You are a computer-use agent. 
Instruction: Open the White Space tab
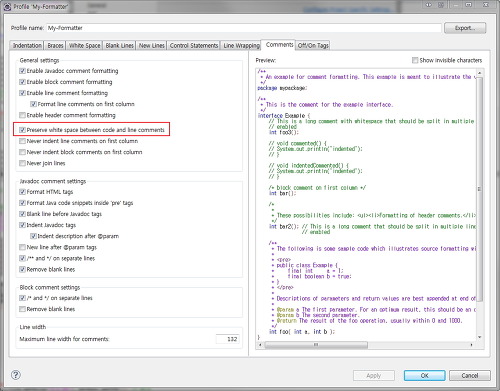[x=85, y=45]
